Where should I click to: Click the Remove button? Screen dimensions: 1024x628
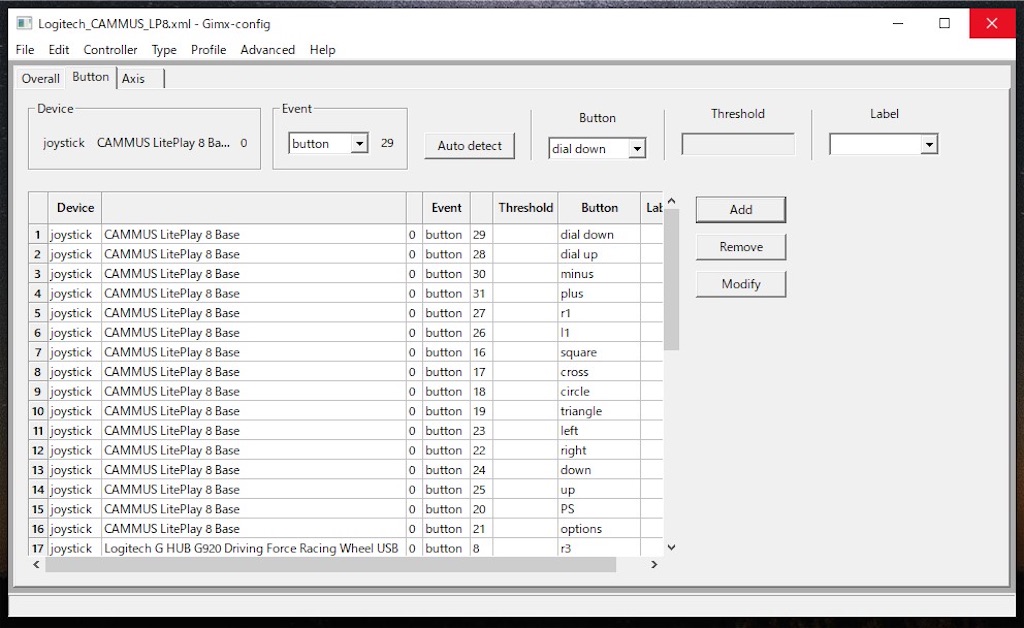[x=741, y=247]
